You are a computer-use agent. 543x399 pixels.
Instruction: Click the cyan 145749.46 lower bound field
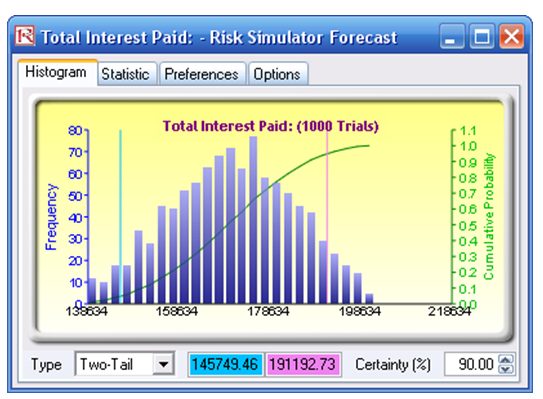[x=225, y=364]
